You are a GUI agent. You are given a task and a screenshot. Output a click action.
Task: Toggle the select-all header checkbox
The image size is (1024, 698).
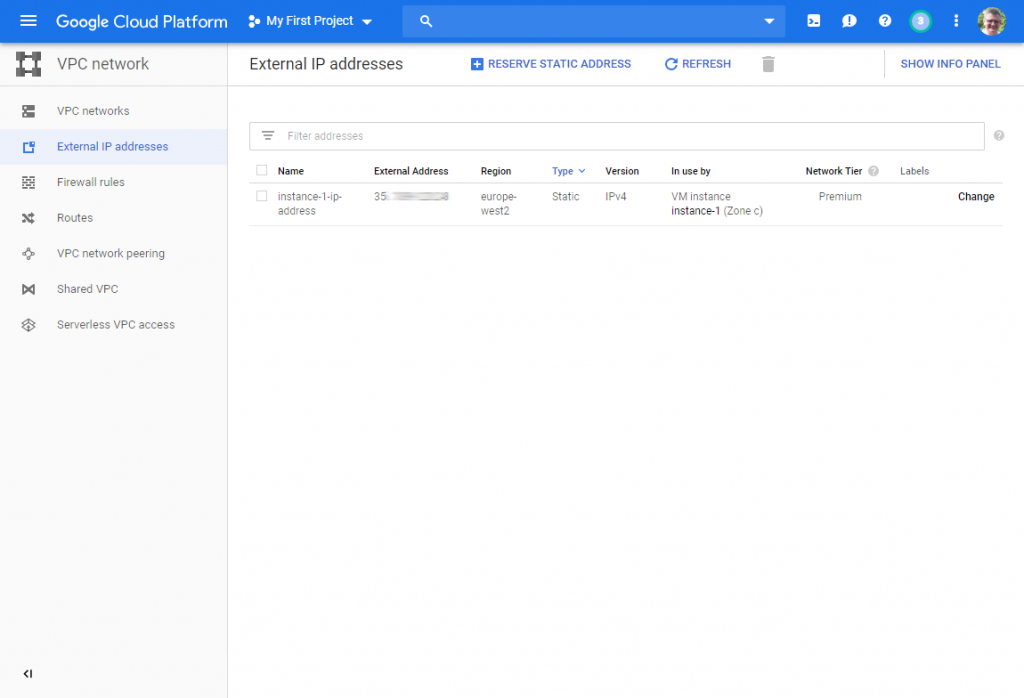point(262,170)
